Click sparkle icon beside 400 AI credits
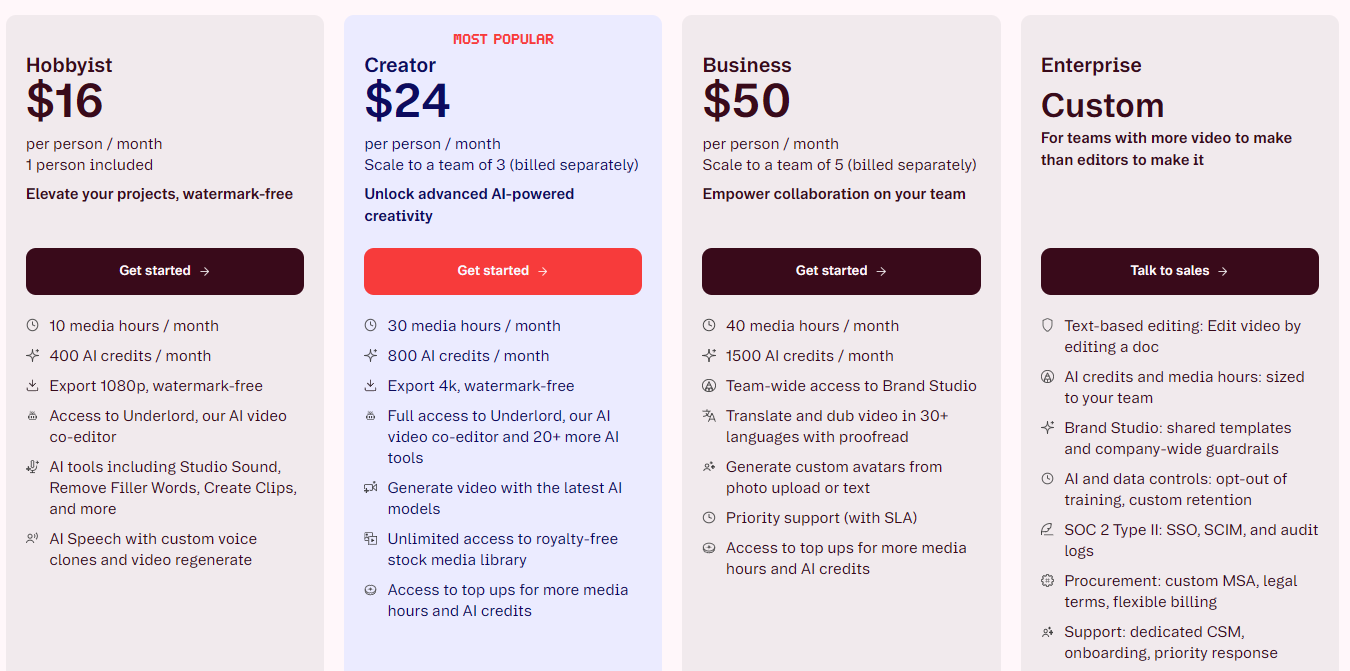The width and height of the screenshot is (1350, 671). pos(32,355)
